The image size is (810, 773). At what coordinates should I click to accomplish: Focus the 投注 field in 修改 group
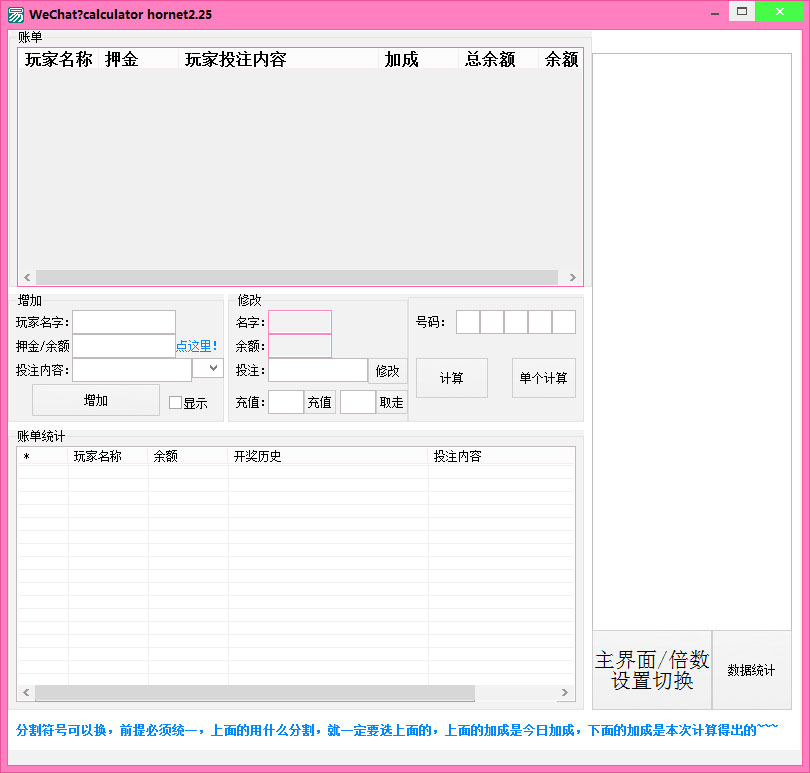(318, 370)
